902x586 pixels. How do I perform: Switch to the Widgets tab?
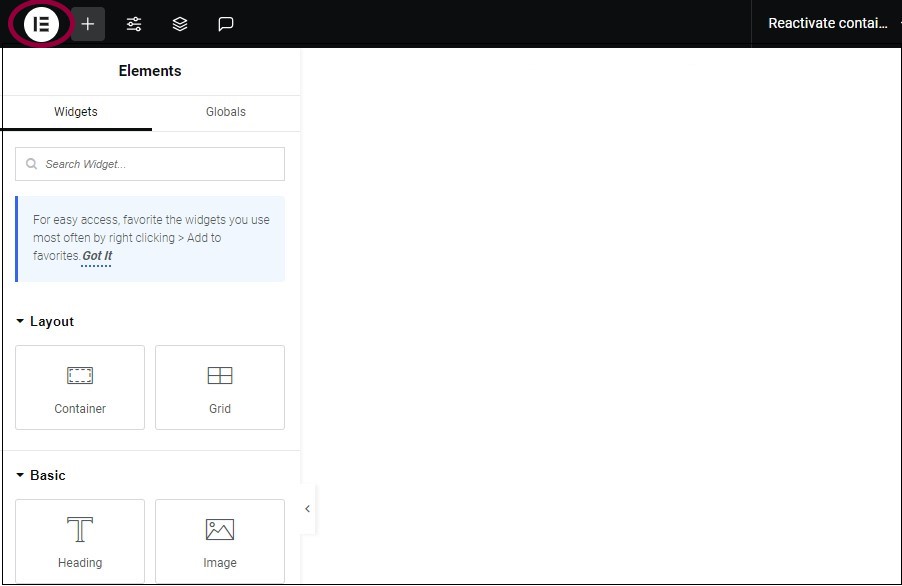(76, 112)
